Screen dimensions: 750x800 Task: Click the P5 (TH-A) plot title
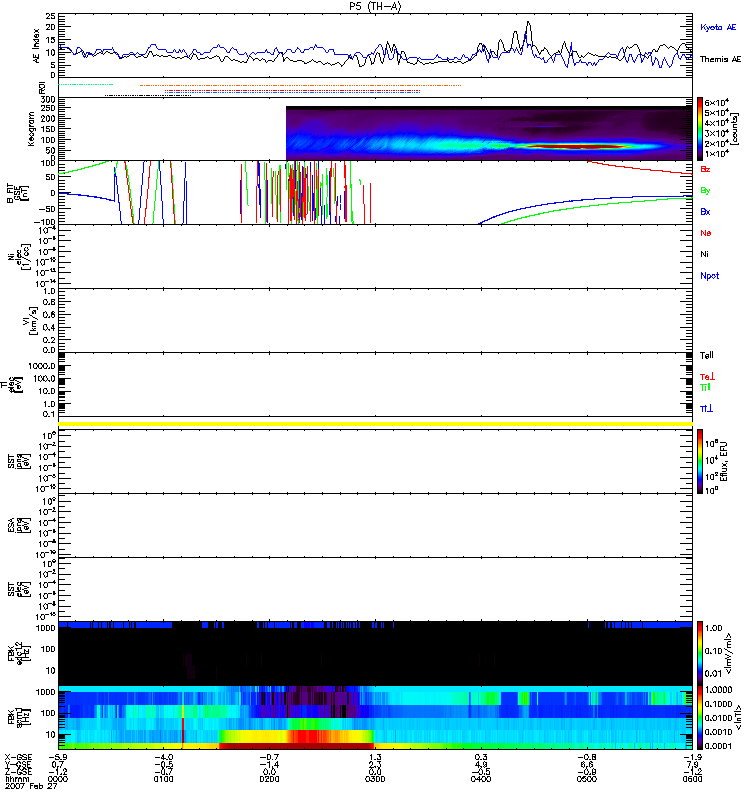click(x=375, y=6)
